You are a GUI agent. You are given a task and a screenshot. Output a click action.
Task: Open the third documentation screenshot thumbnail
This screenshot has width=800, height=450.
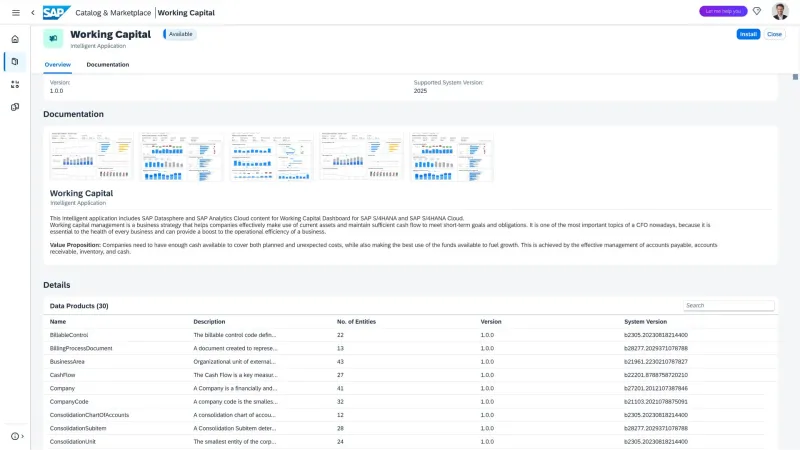(x=271, y=156)
